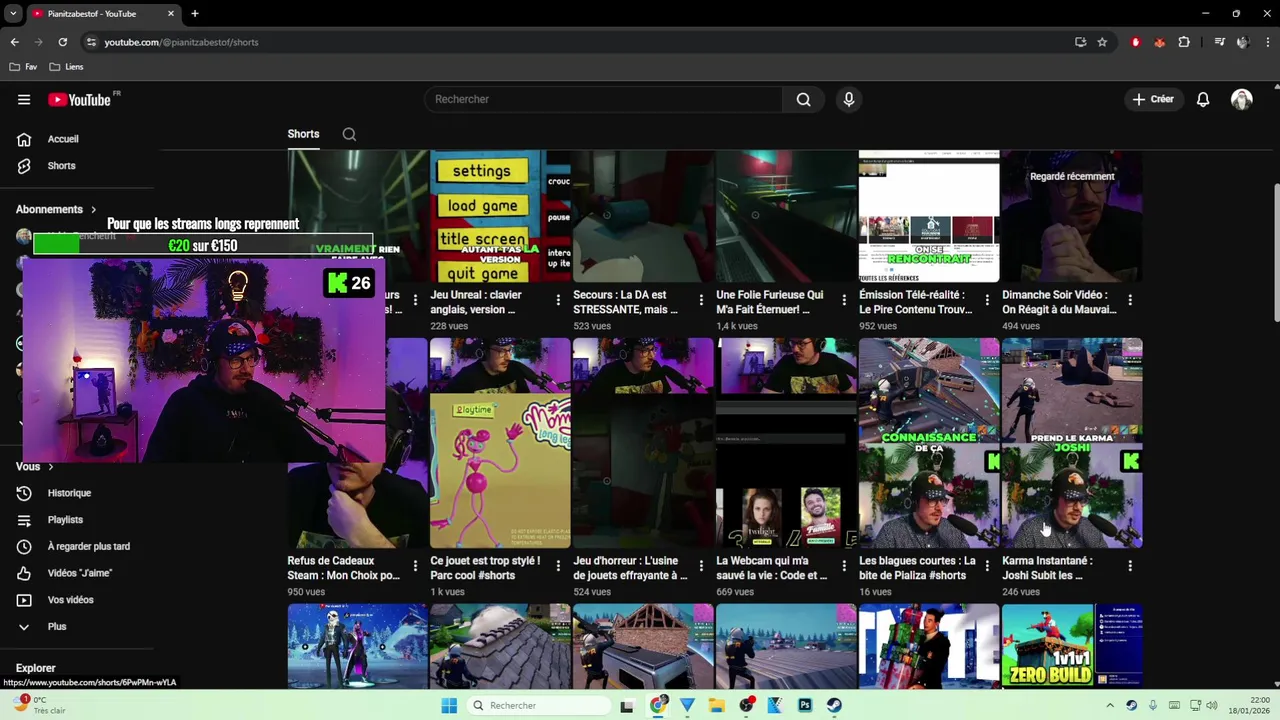
Task: Open the Zero Build 1v1v1 thumbnail
Action: coord(1072,646)
